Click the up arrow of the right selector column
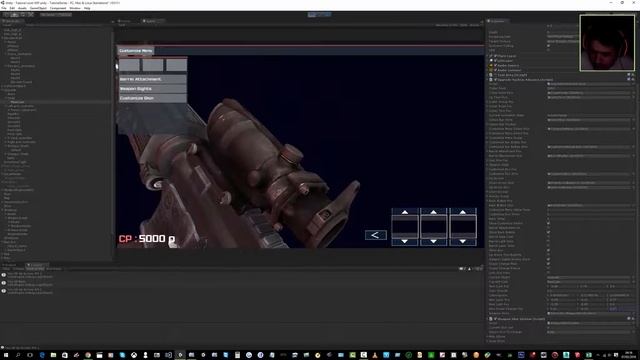This screenshot has height=360, width=640. (x=462, y=212)
